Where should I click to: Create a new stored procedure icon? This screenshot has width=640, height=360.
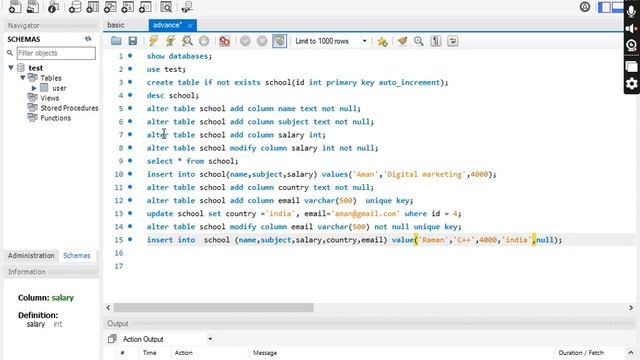[128, 7]
